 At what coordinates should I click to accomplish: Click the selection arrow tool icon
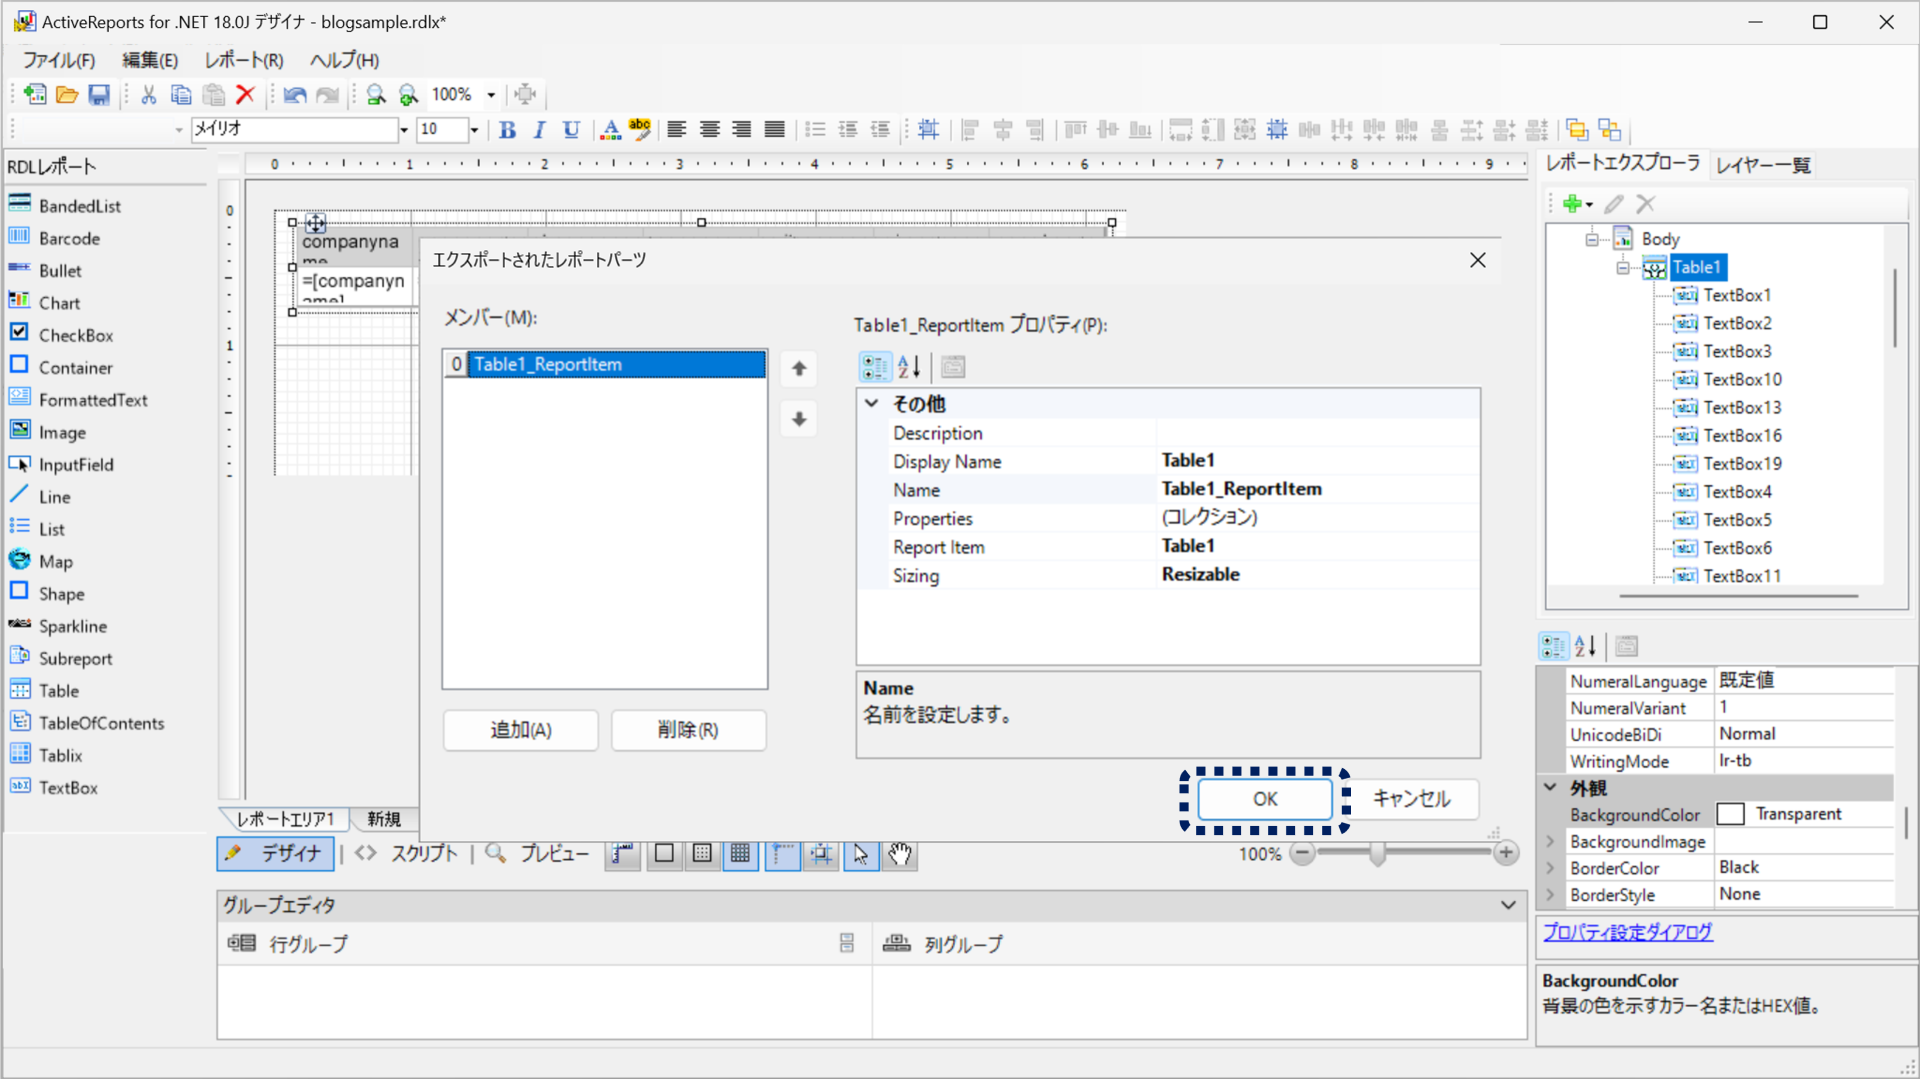[x=861, y=854]
